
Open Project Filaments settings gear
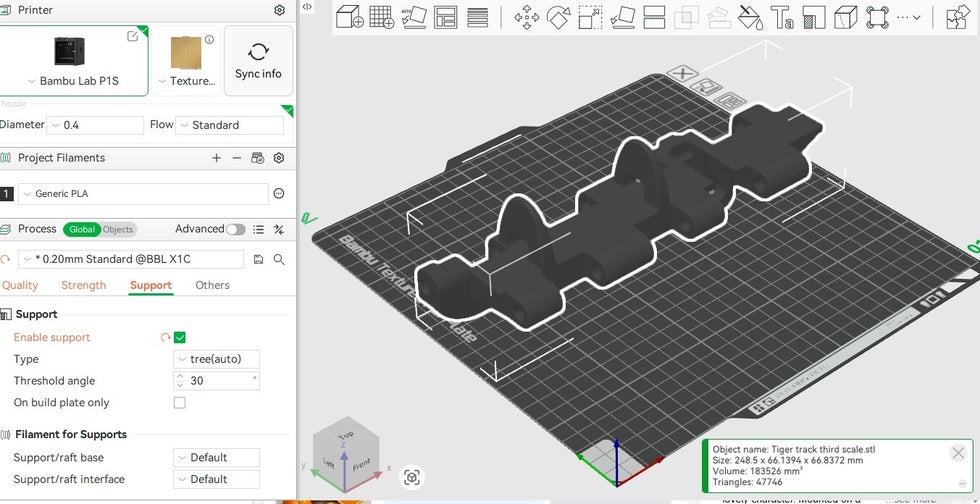point(279,158)
